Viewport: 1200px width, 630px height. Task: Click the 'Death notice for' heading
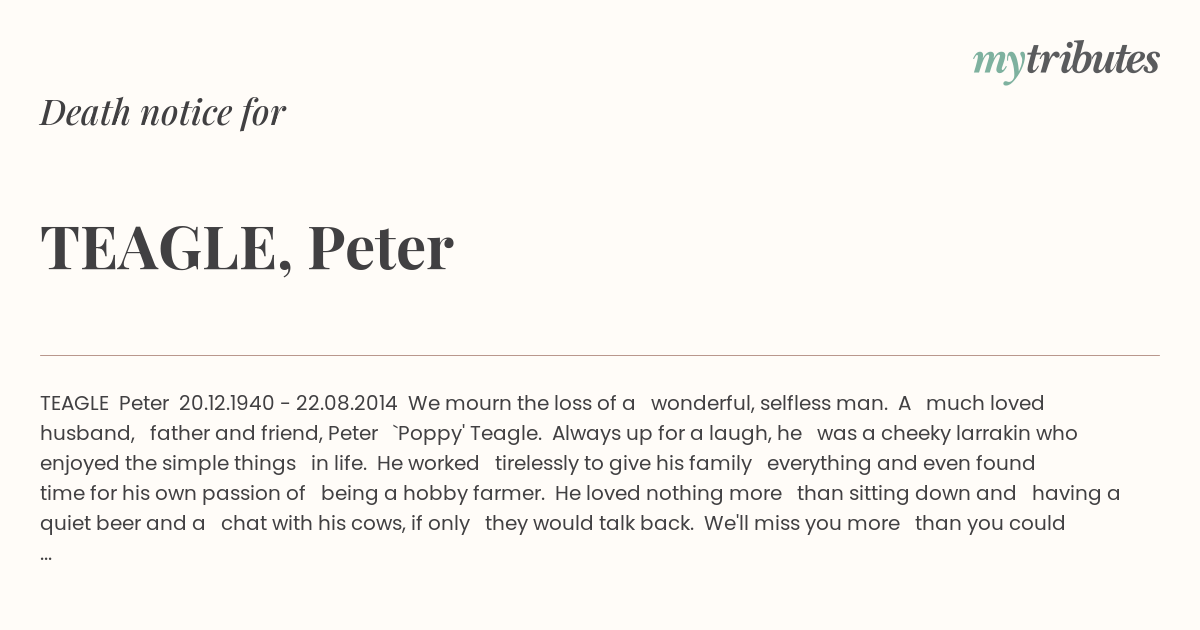[163, 113]
